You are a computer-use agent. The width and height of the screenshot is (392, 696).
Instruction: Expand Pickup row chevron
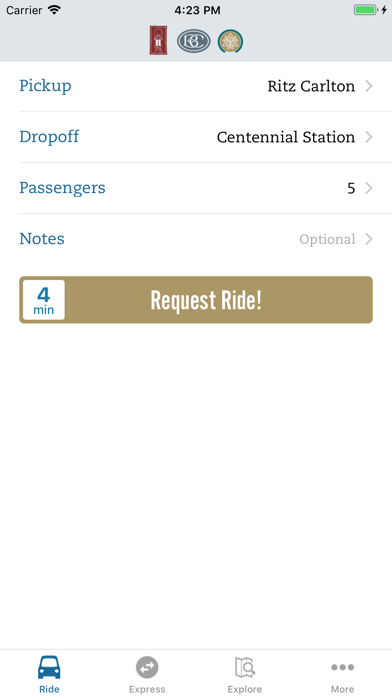point(368,86)
